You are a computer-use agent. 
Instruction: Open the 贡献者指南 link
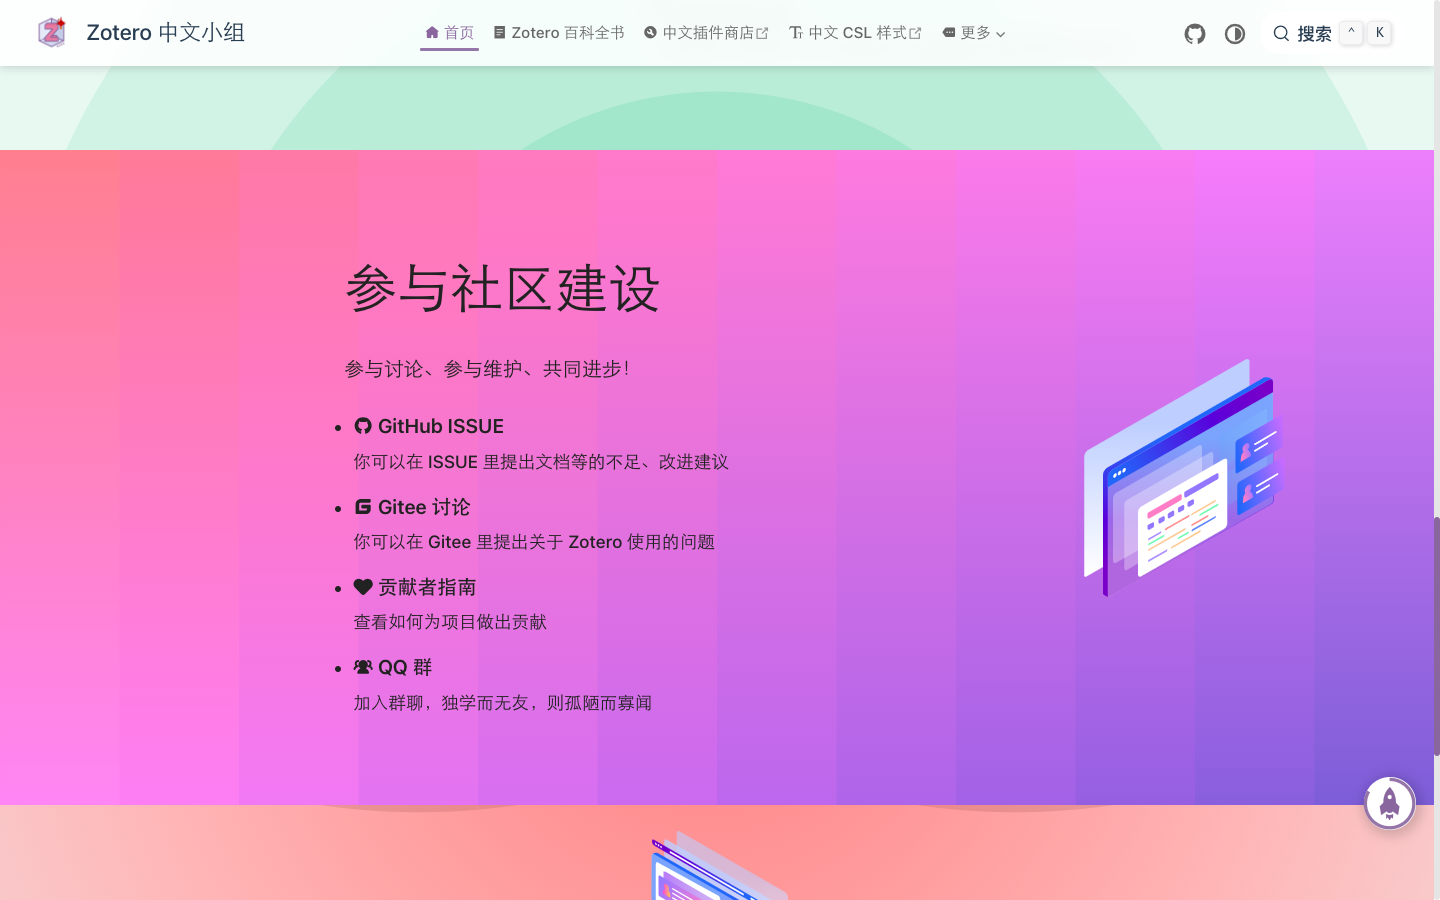pos(427,587)
